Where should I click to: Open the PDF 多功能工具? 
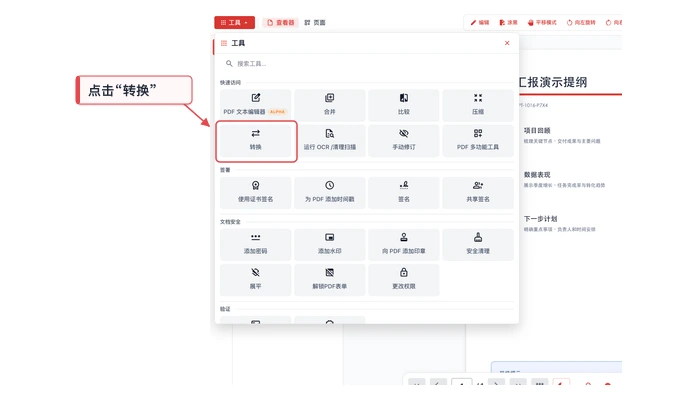[478, 140]
